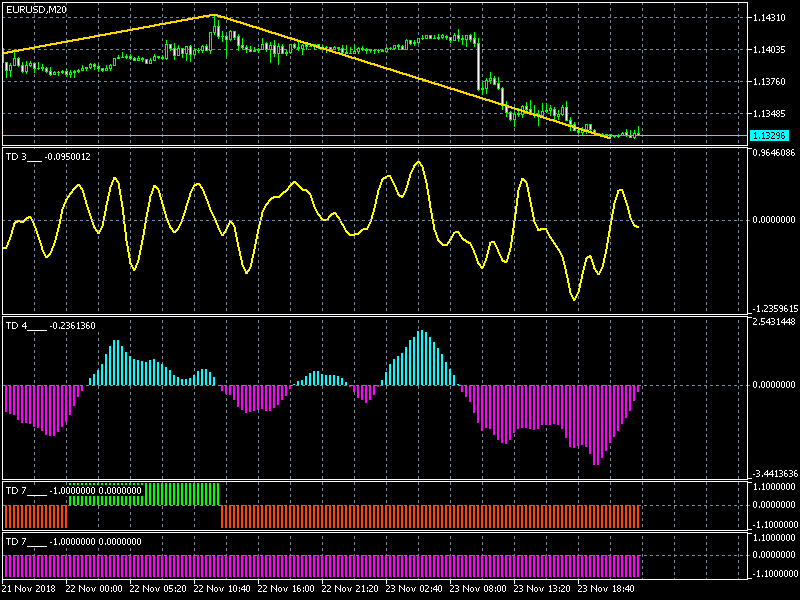Click the 23 Nov 08:00 time label
This screenshot has height=600, width=800.
click(478, 589)
